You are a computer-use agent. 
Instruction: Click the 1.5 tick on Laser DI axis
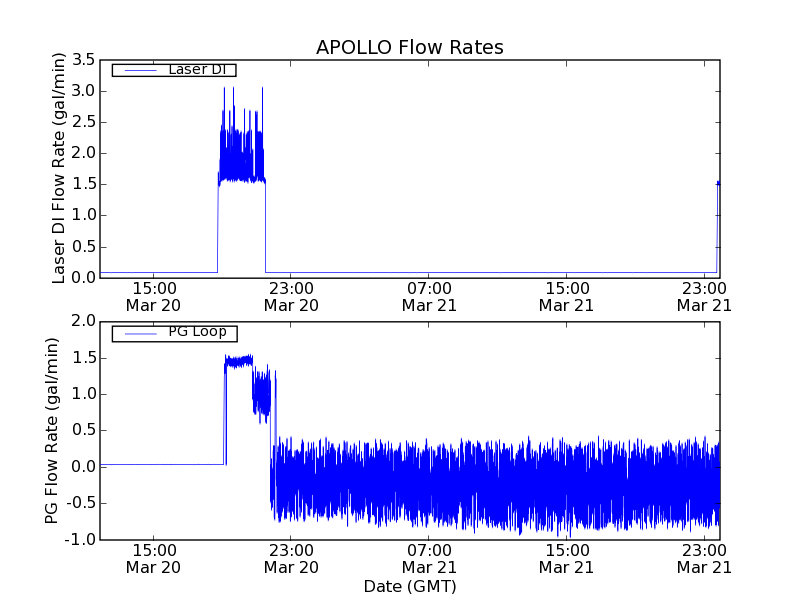click(84, 184)
